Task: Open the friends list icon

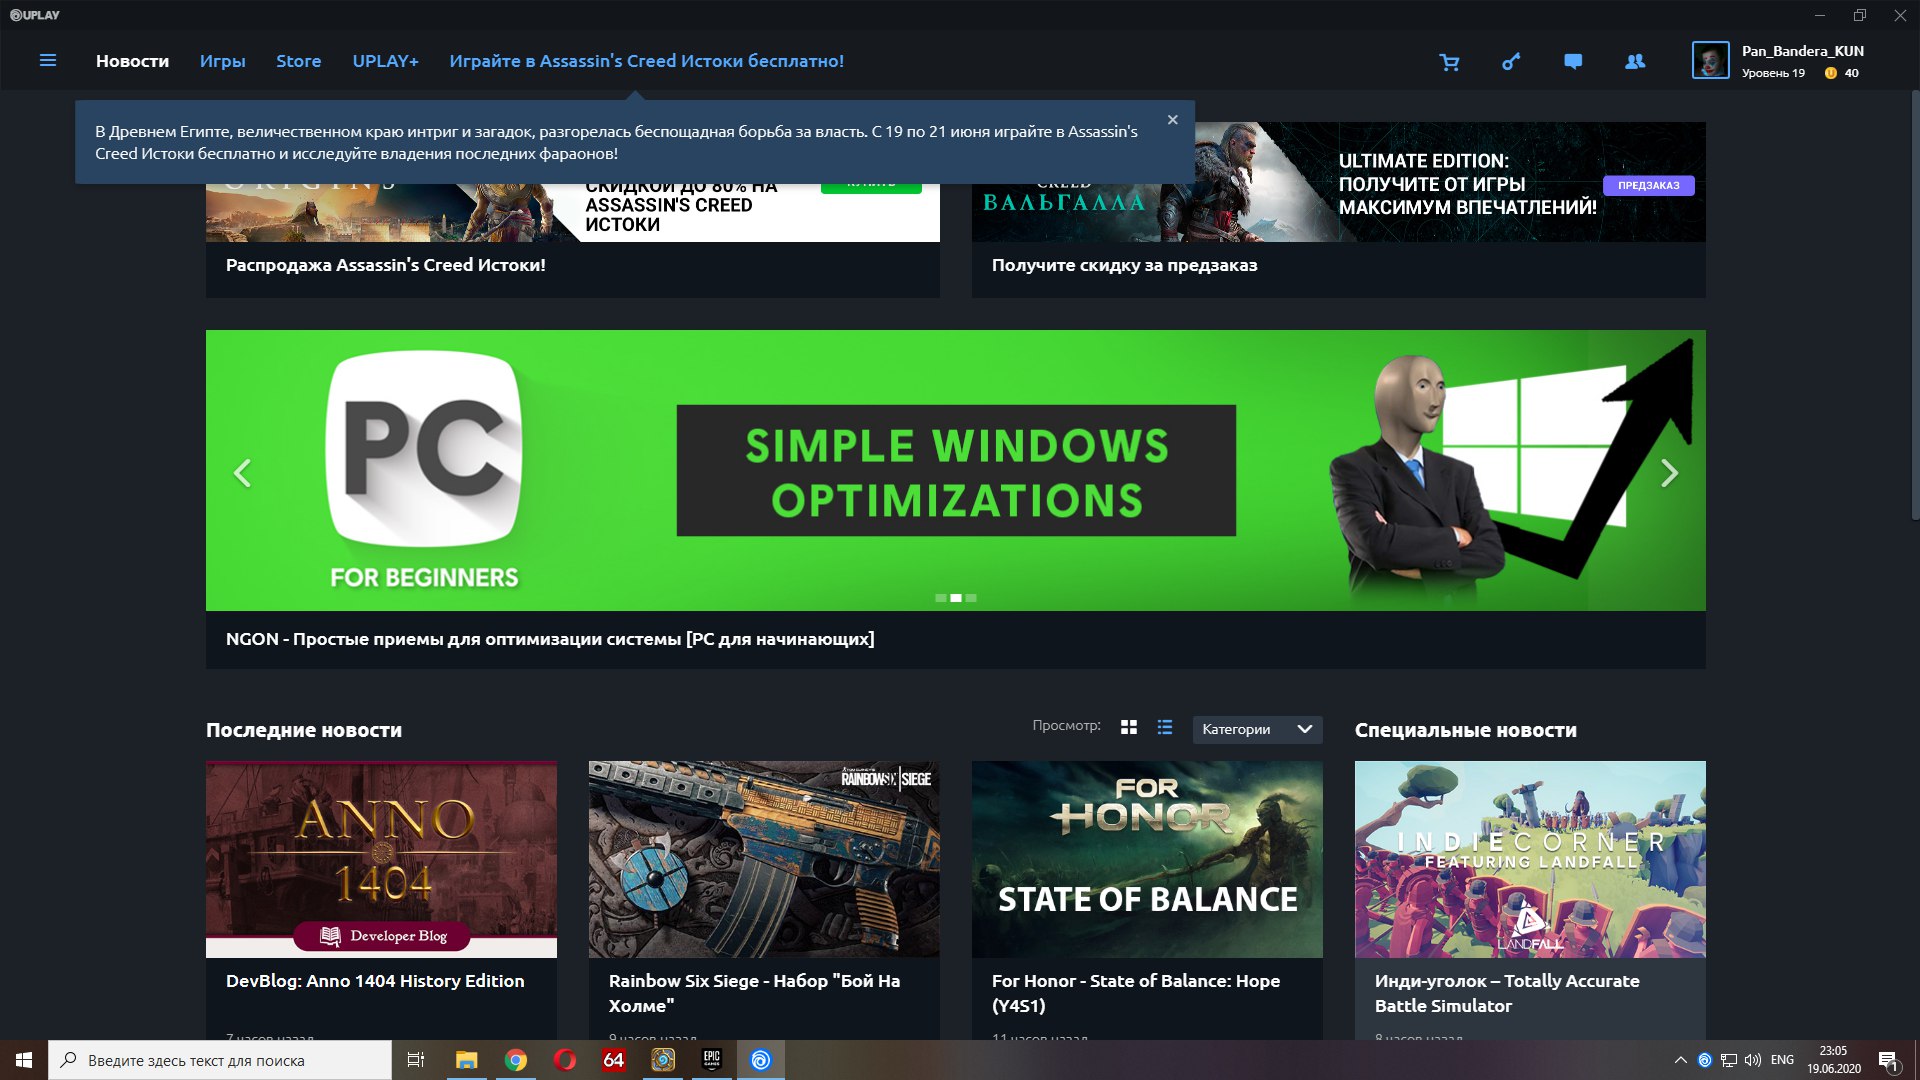Action: click(1635, 62)
